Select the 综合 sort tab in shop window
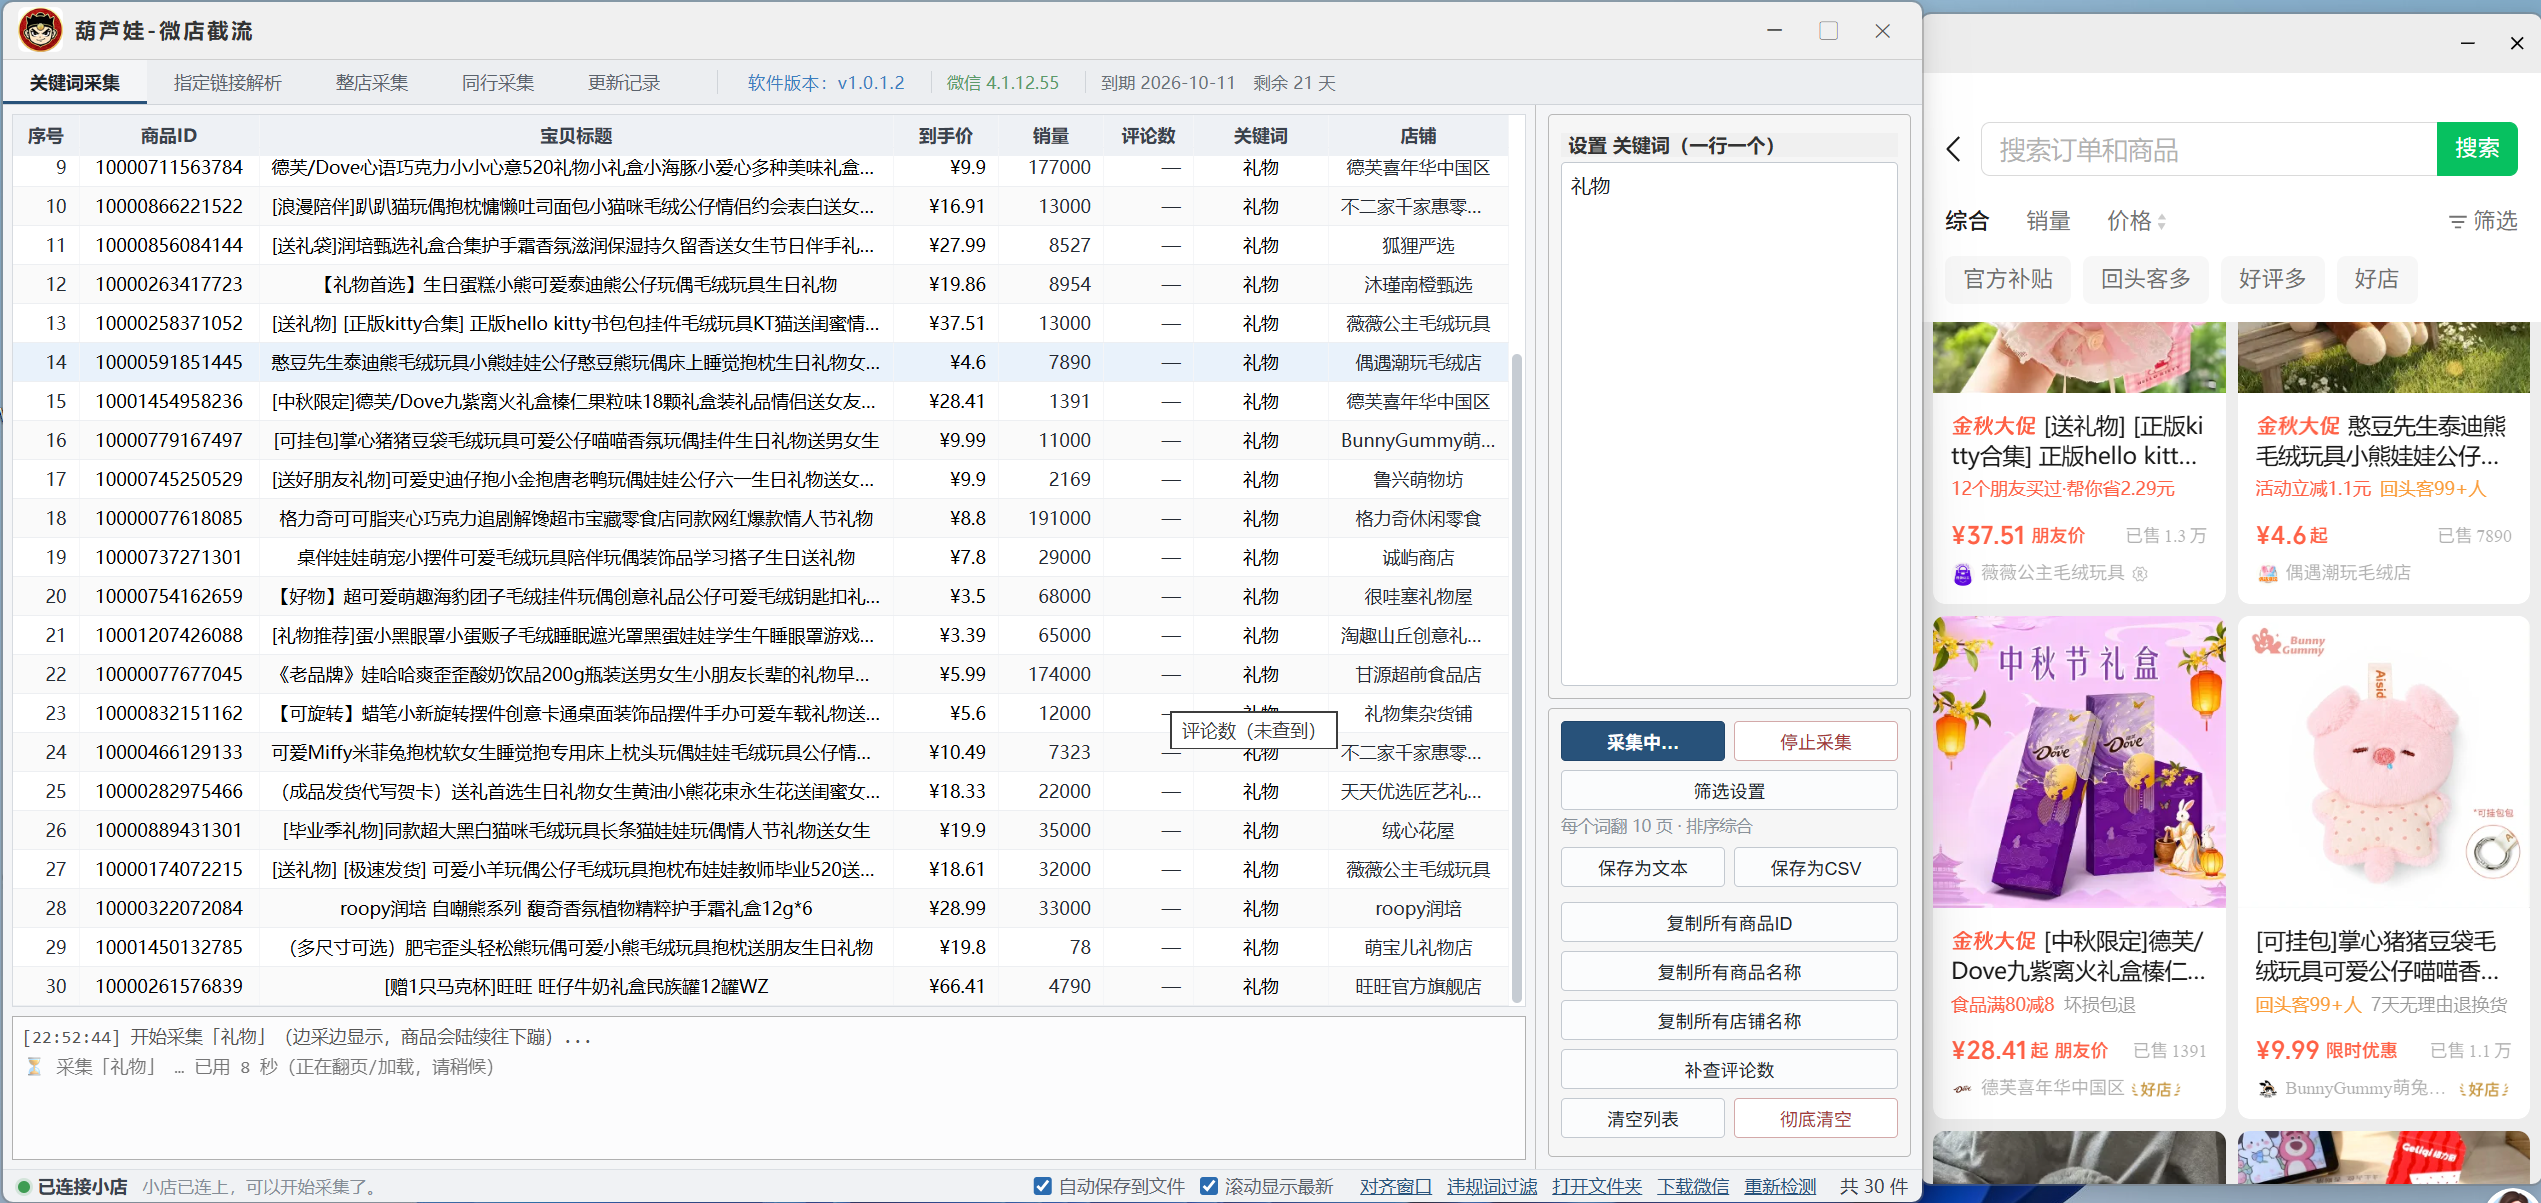 coord(1967,221)
